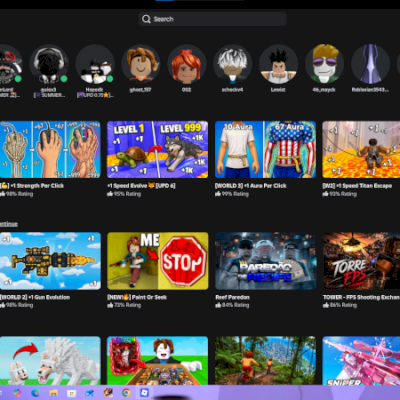Open +1 Aura Per Click game thumbnail
This screenshot has height=400, width=400.
point(265,149)
